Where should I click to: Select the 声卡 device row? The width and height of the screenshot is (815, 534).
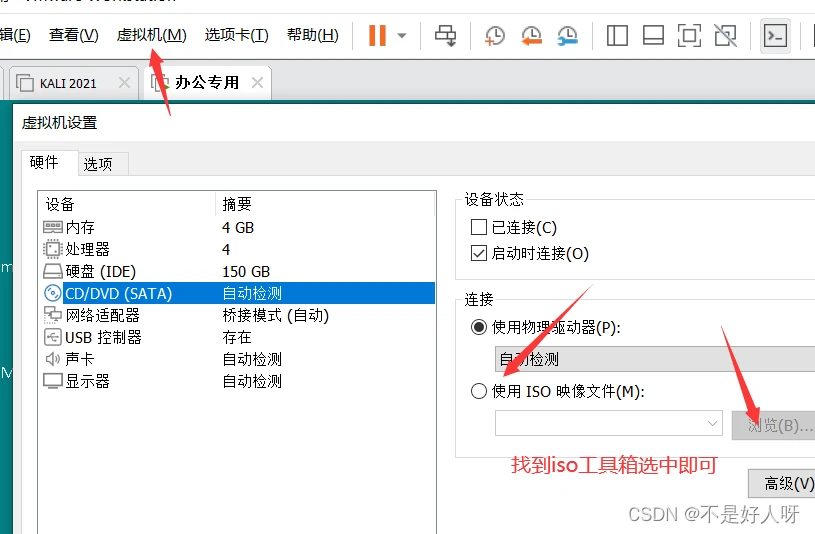(237, 359)
